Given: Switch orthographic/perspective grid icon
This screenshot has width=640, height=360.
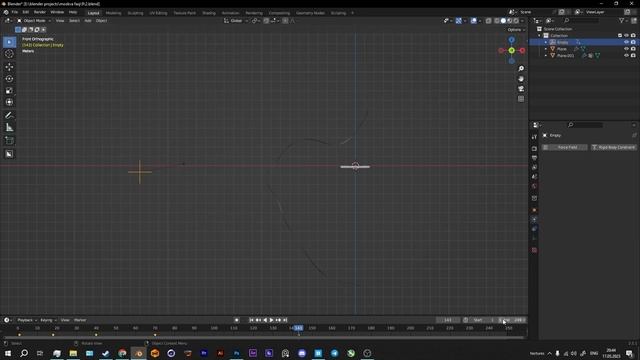Looking at the screenshot, I should (x=521, y=99).
